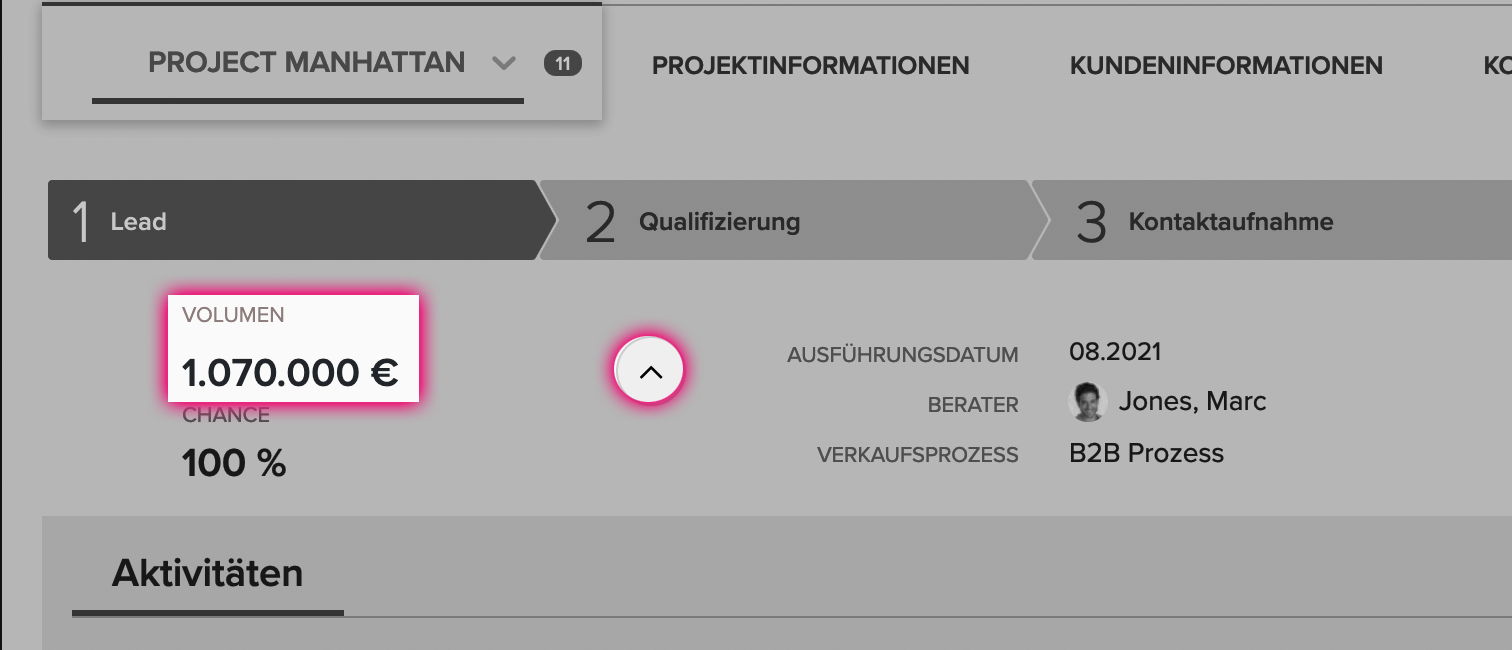
Task: Collapse the details with the round chevron-up button
Action: click(650, 371)
